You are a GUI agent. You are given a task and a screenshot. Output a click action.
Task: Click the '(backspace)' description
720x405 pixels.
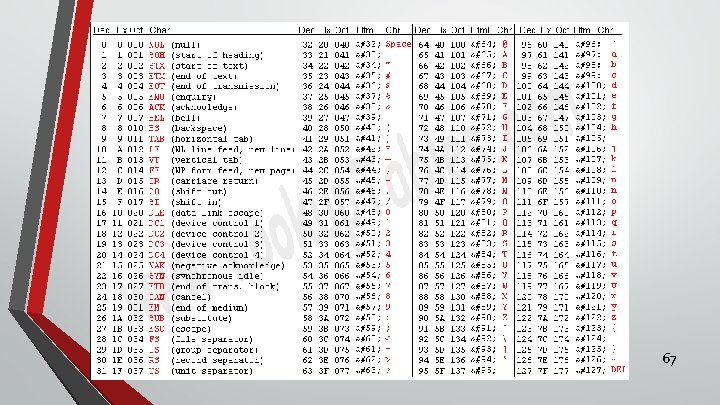[x=199, y=128]
